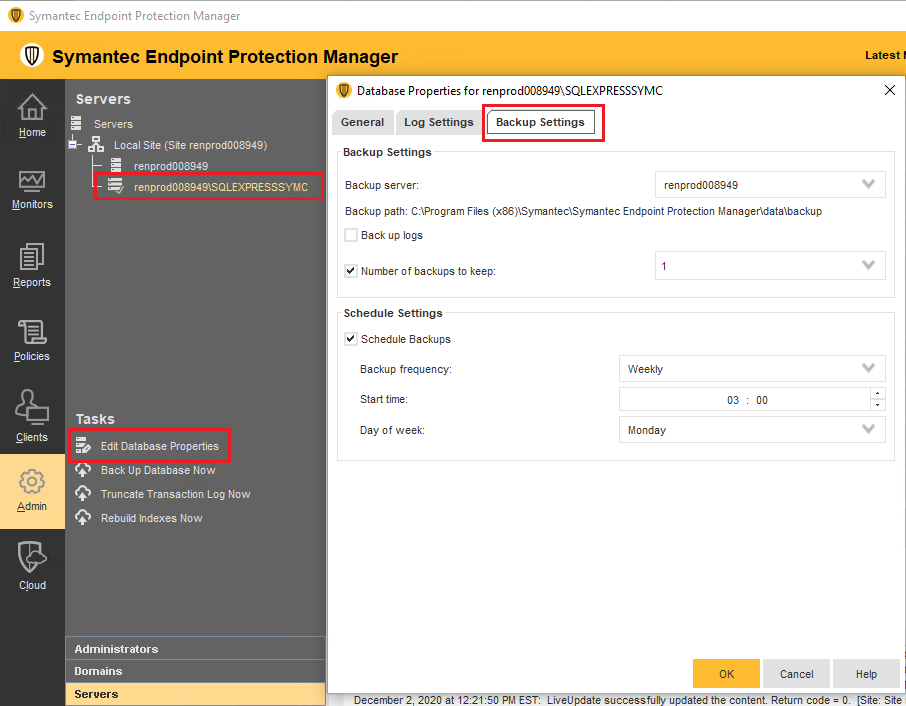Decrease the start time with down arrow

coord(878,404)
